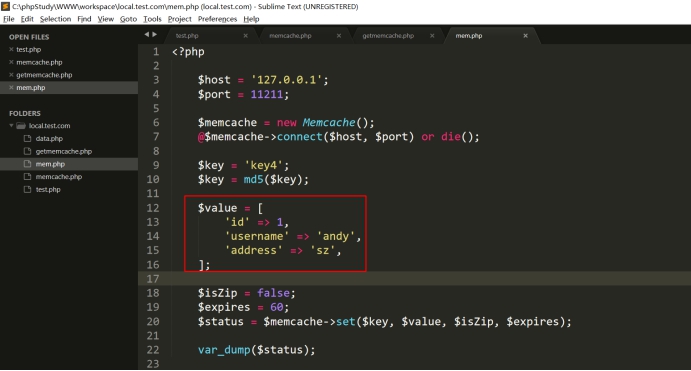The height and width of the screenshot is (371, 691).
Task: Open mem.php in the folder tree
Action: coord(50,164)
